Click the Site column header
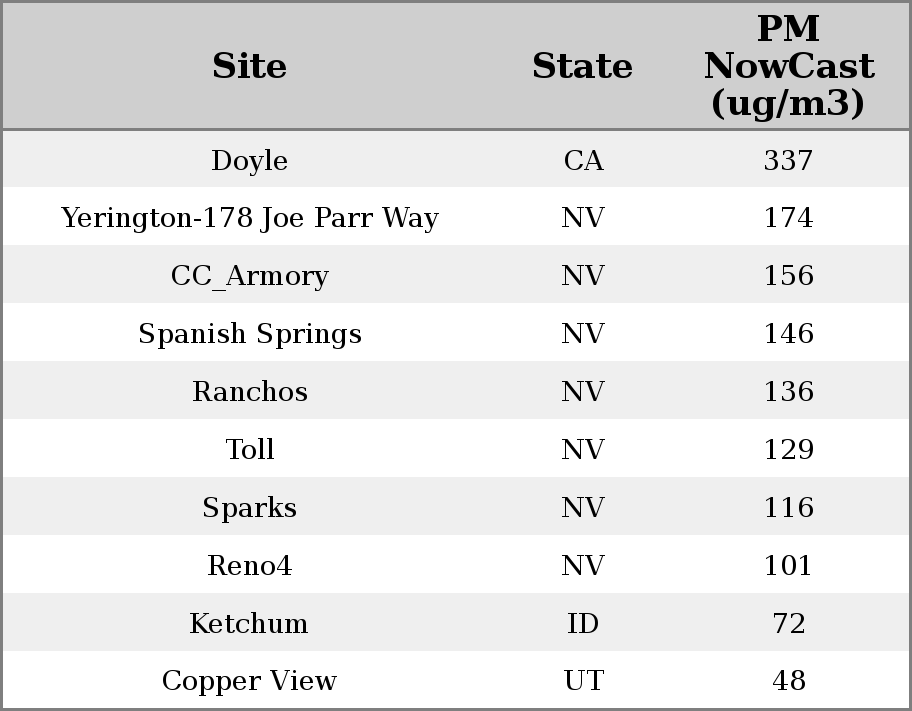Screen dimensions: 912x711 point(249,66)
